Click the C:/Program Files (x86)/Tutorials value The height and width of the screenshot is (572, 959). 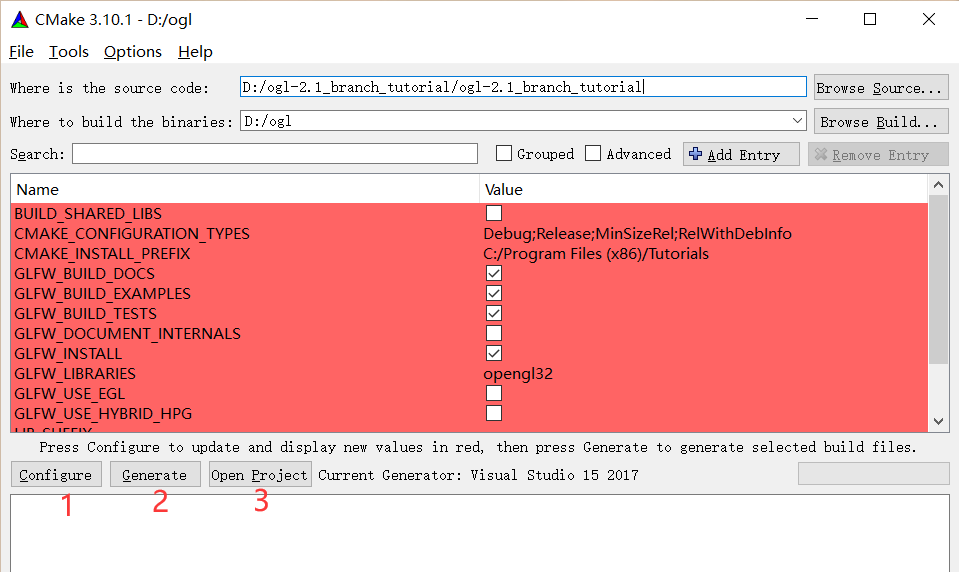(596, 254)
